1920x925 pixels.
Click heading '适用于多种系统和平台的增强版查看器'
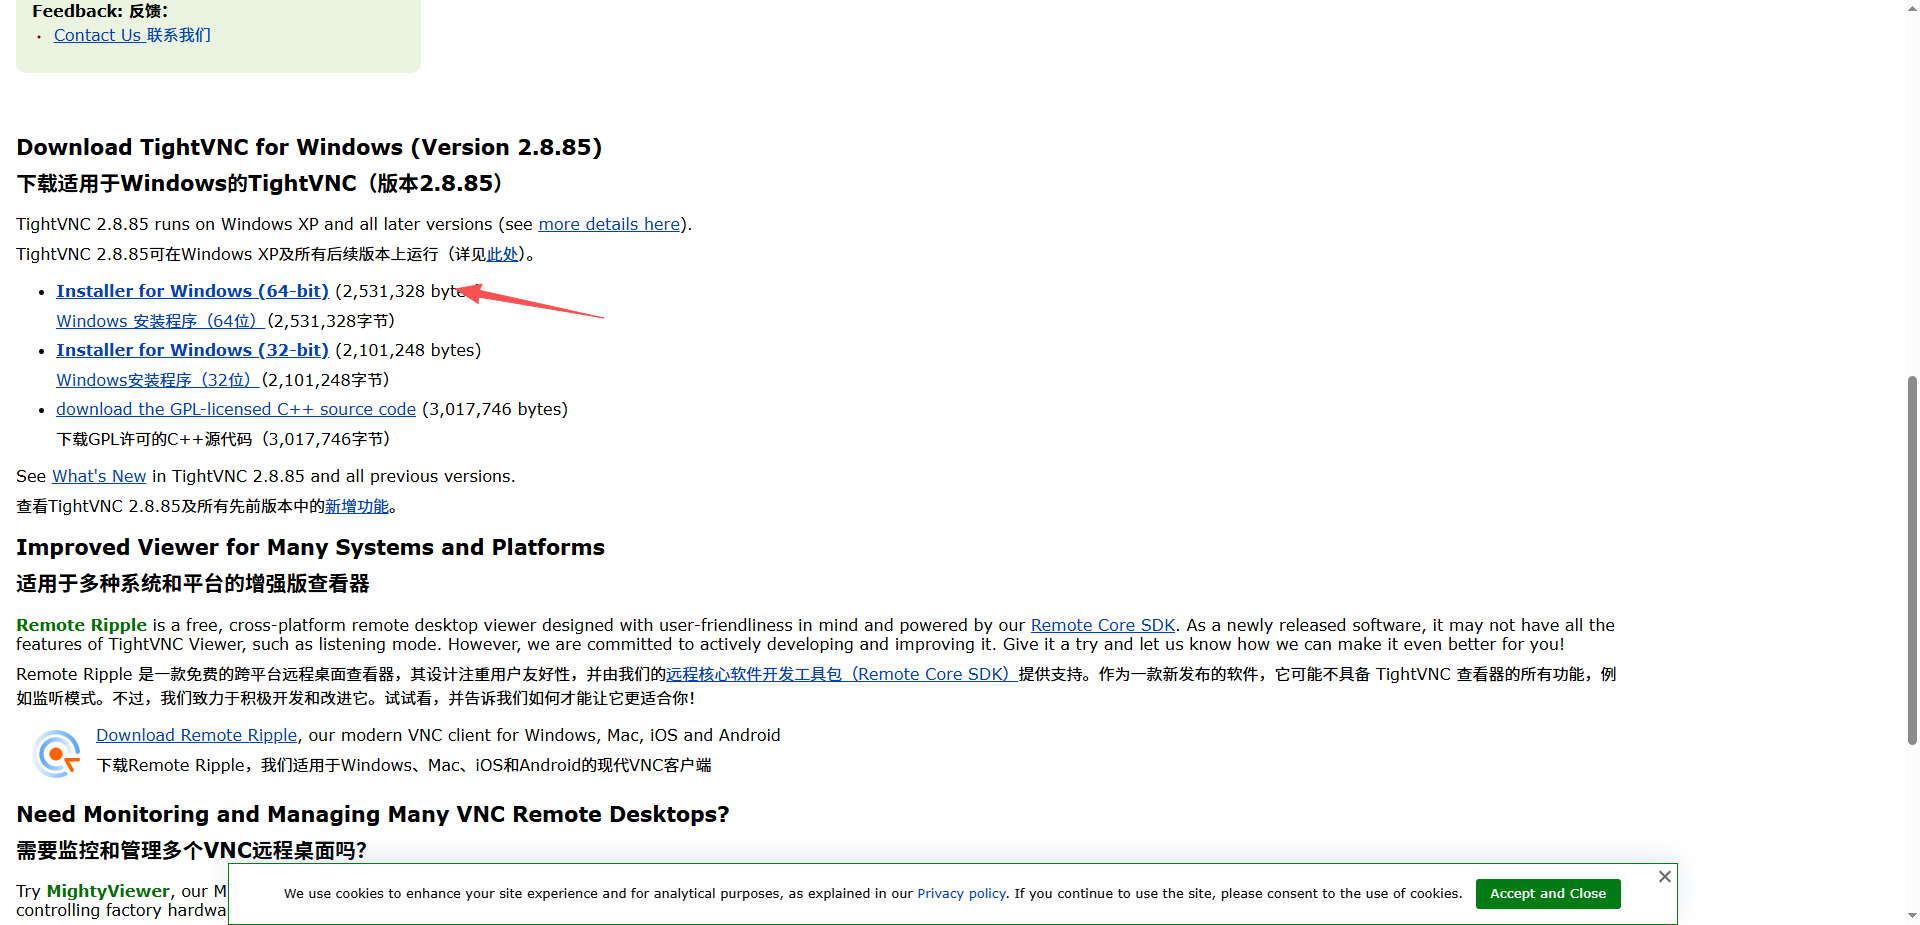(x=193, y=583)
